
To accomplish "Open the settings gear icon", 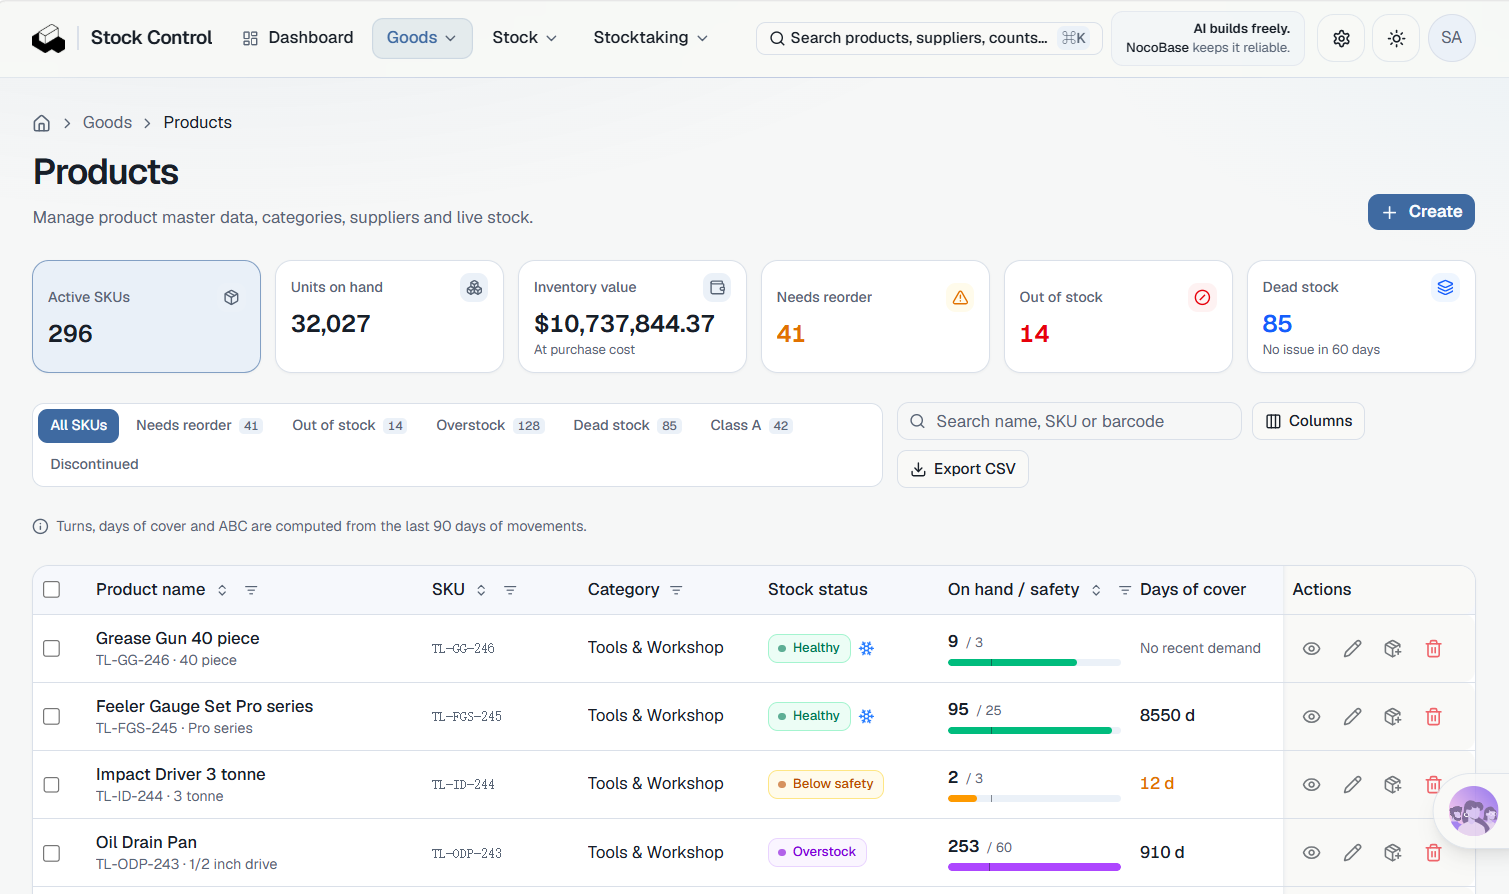I will [x=1341, y=38].
